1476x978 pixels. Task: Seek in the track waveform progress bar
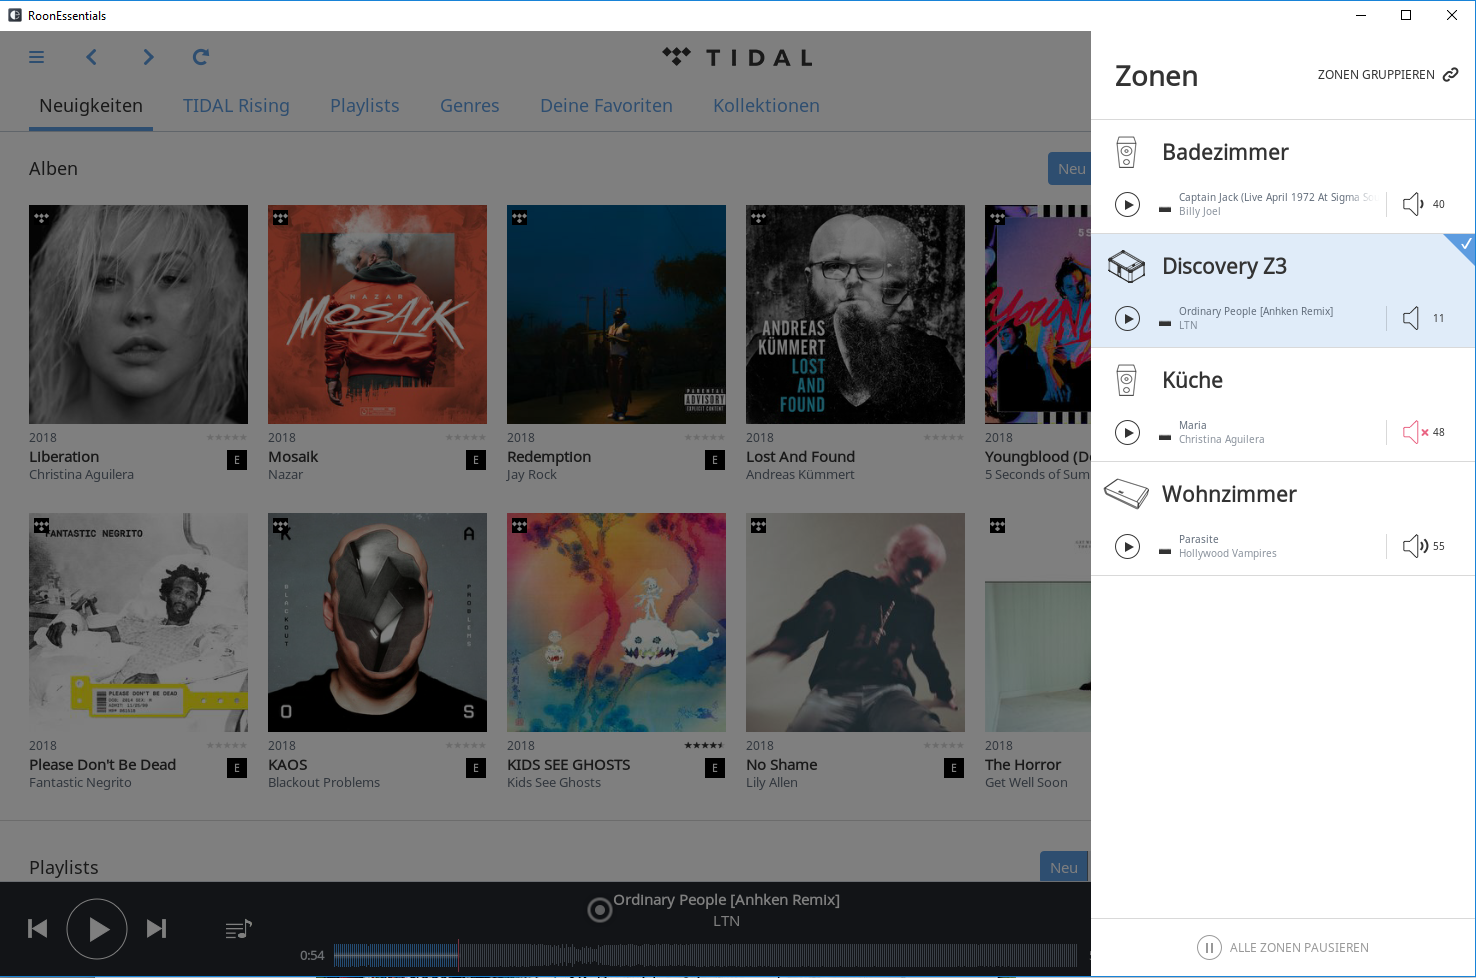(705, 955)
